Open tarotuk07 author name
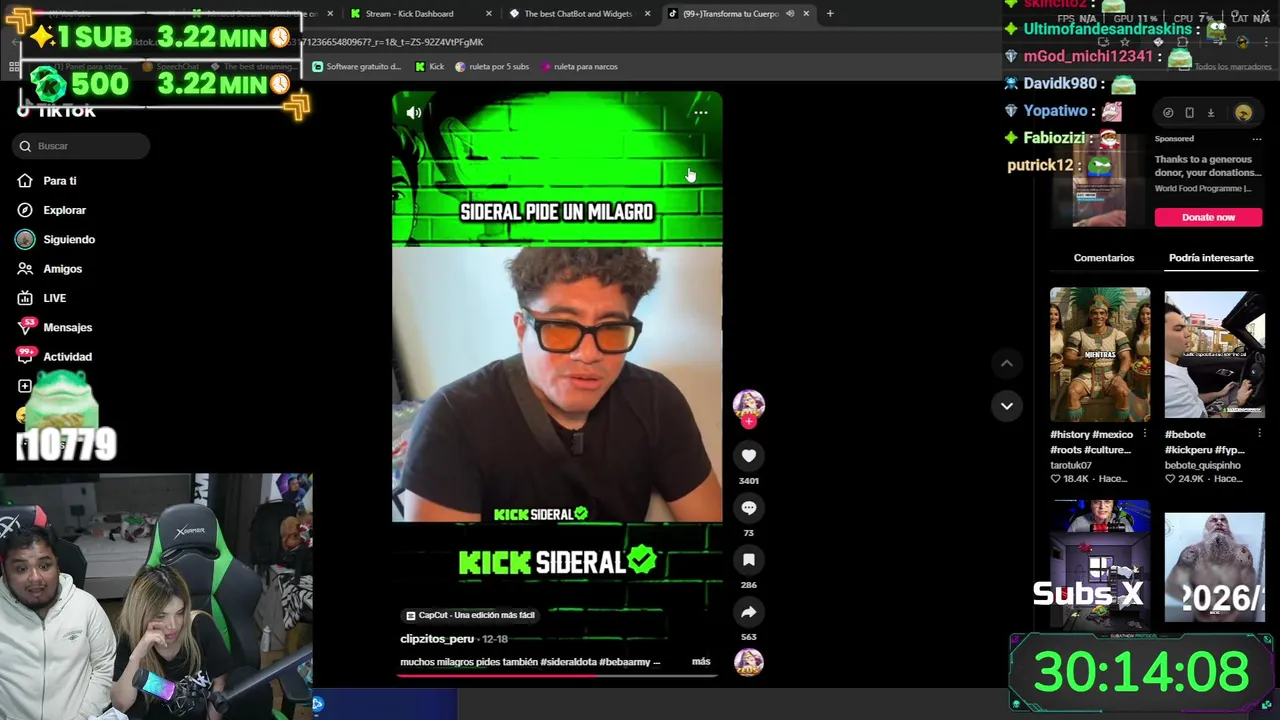Viewport: 1280px width, 720px height. [1071, 465]
